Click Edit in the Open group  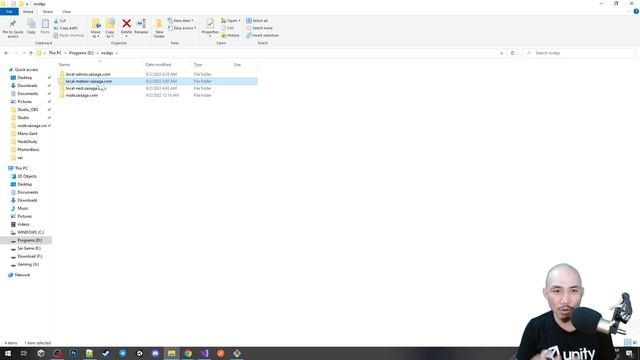(228, 28)
